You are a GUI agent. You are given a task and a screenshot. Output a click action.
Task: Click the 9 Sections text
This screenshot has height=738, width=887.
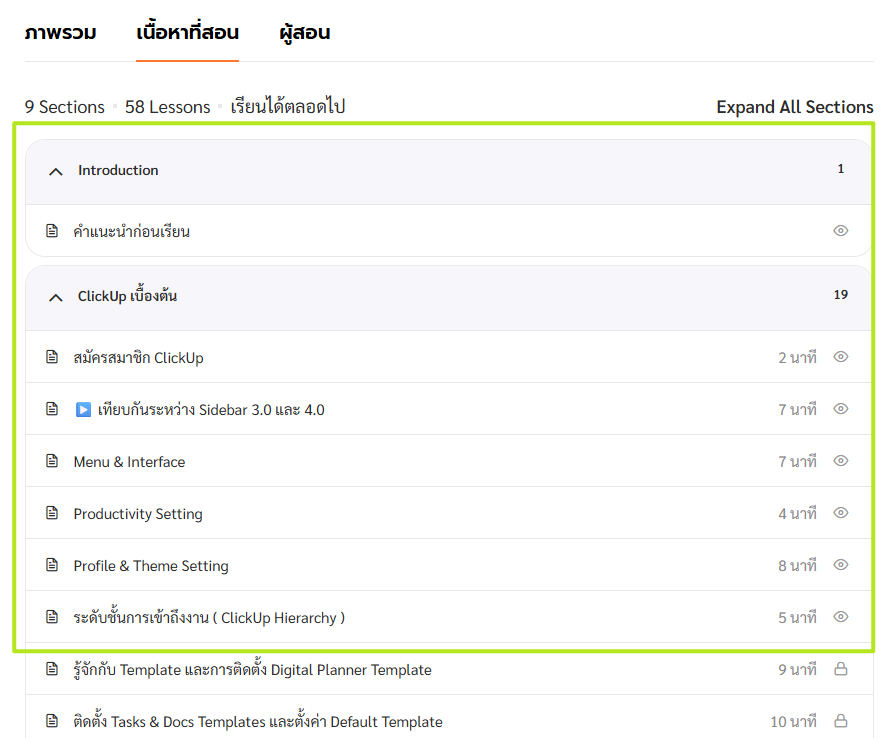click(x=64, y=107)
